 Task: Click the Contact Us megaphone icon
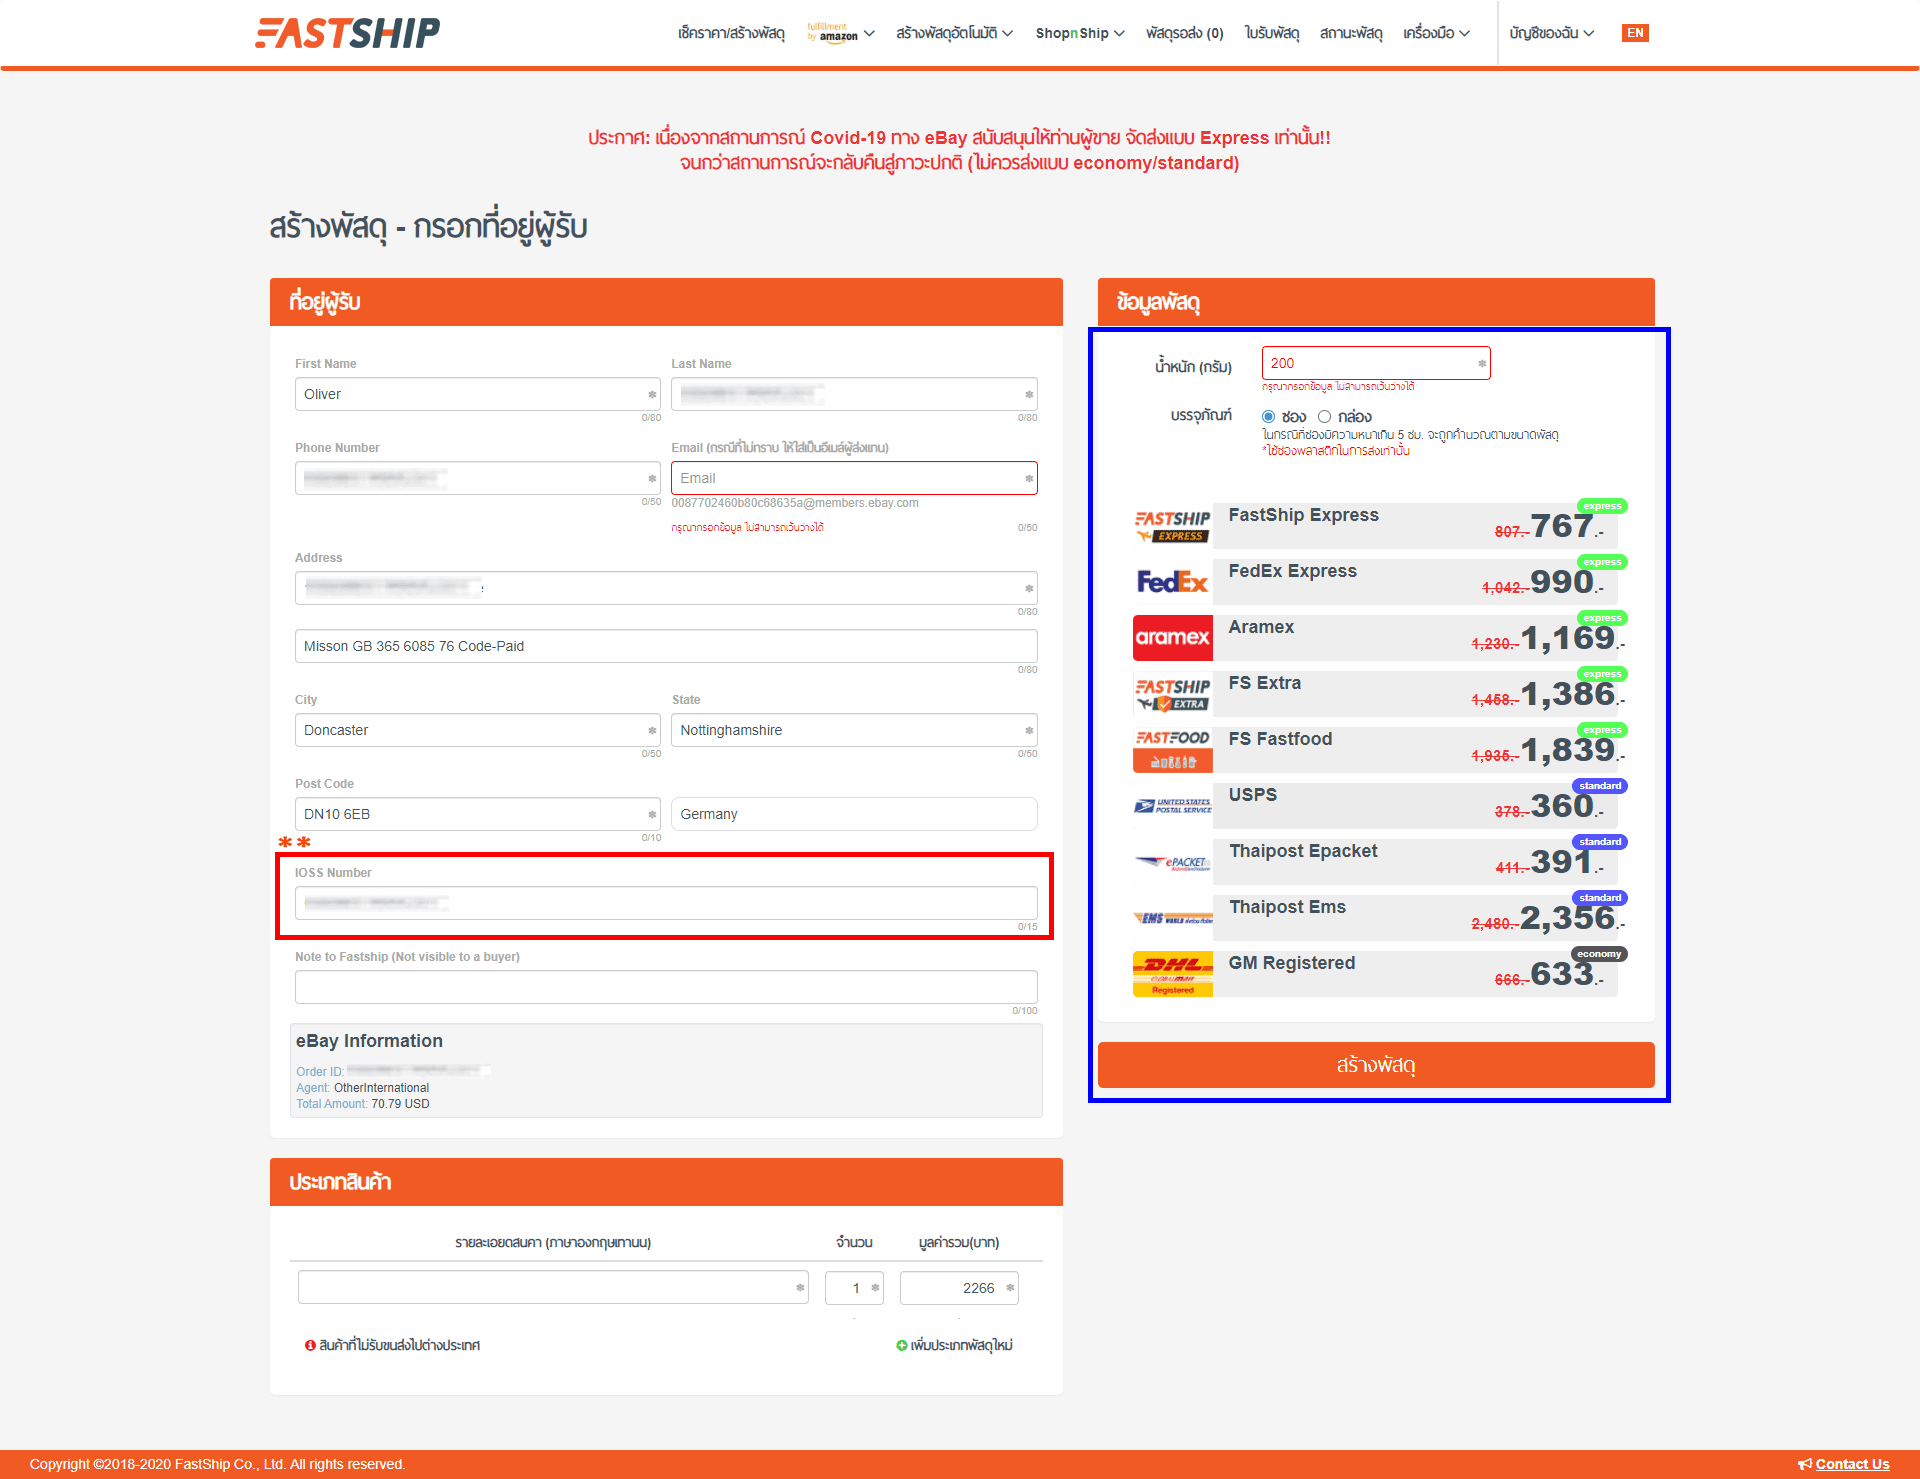point(1805,1464)
